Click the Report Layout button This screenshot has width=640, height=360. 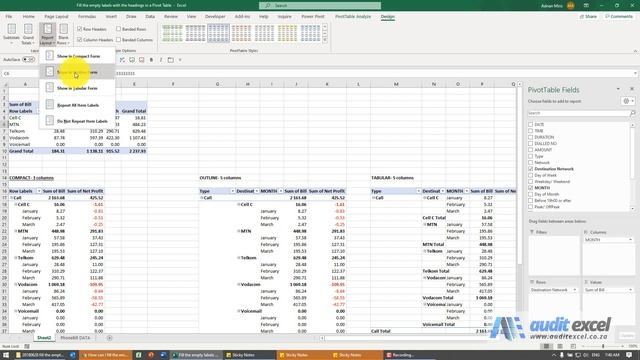click(x=47, y=34)
